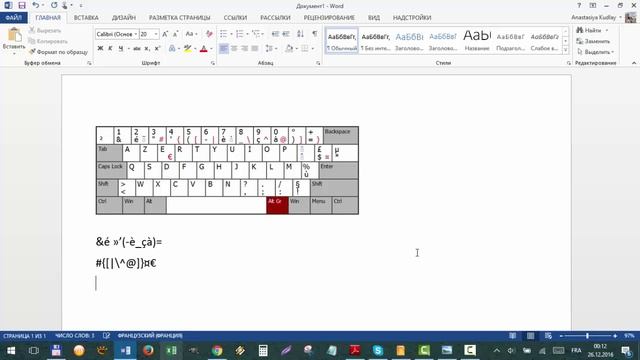The image size is (640, 360).
Task: Click the French language status indicator
Action: (150, 336)
